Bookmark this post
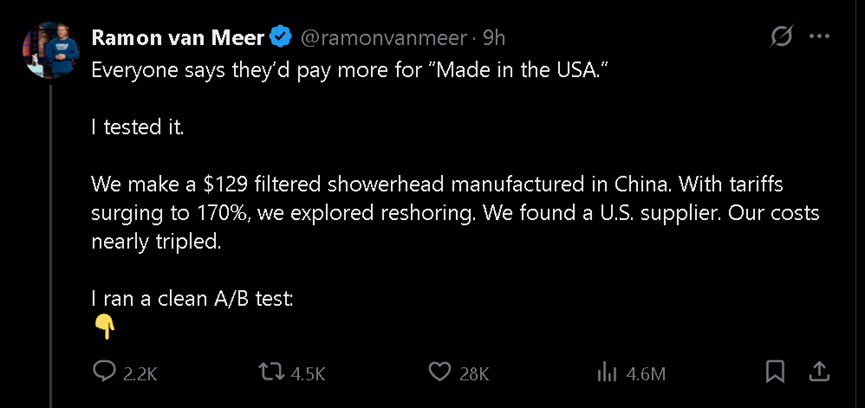This screenshot has width=865, height=408. 775,372
